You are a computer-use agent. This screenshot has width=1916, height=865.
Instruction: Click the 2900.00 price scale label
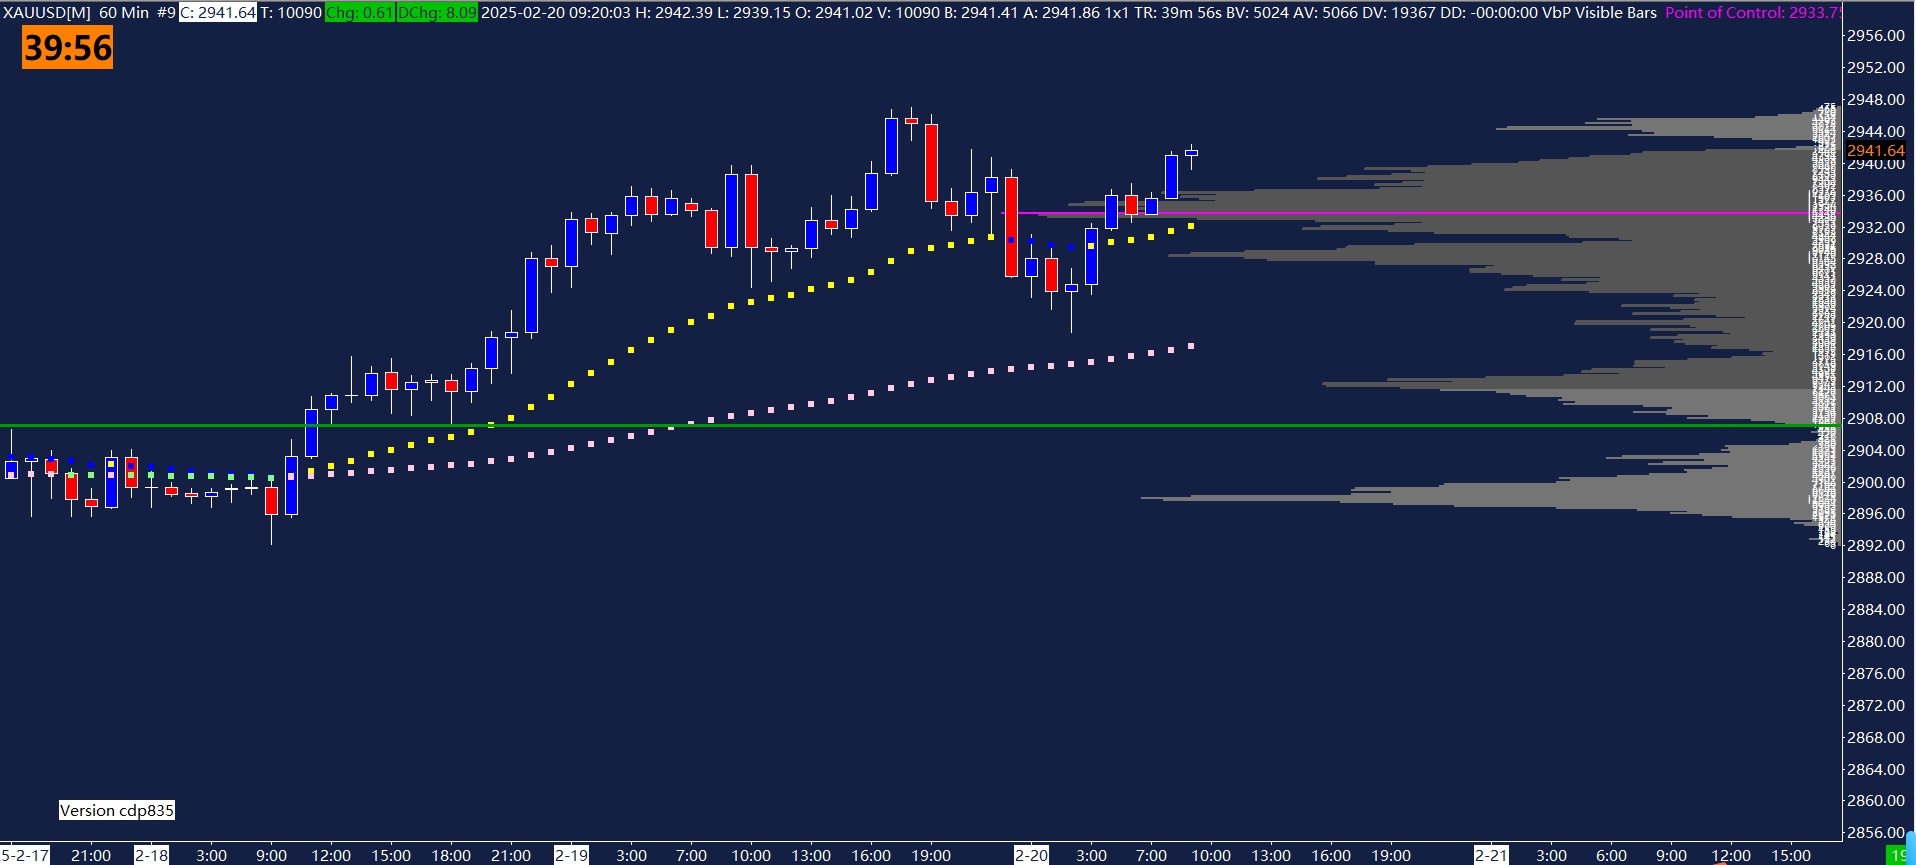pos(1876,483)
